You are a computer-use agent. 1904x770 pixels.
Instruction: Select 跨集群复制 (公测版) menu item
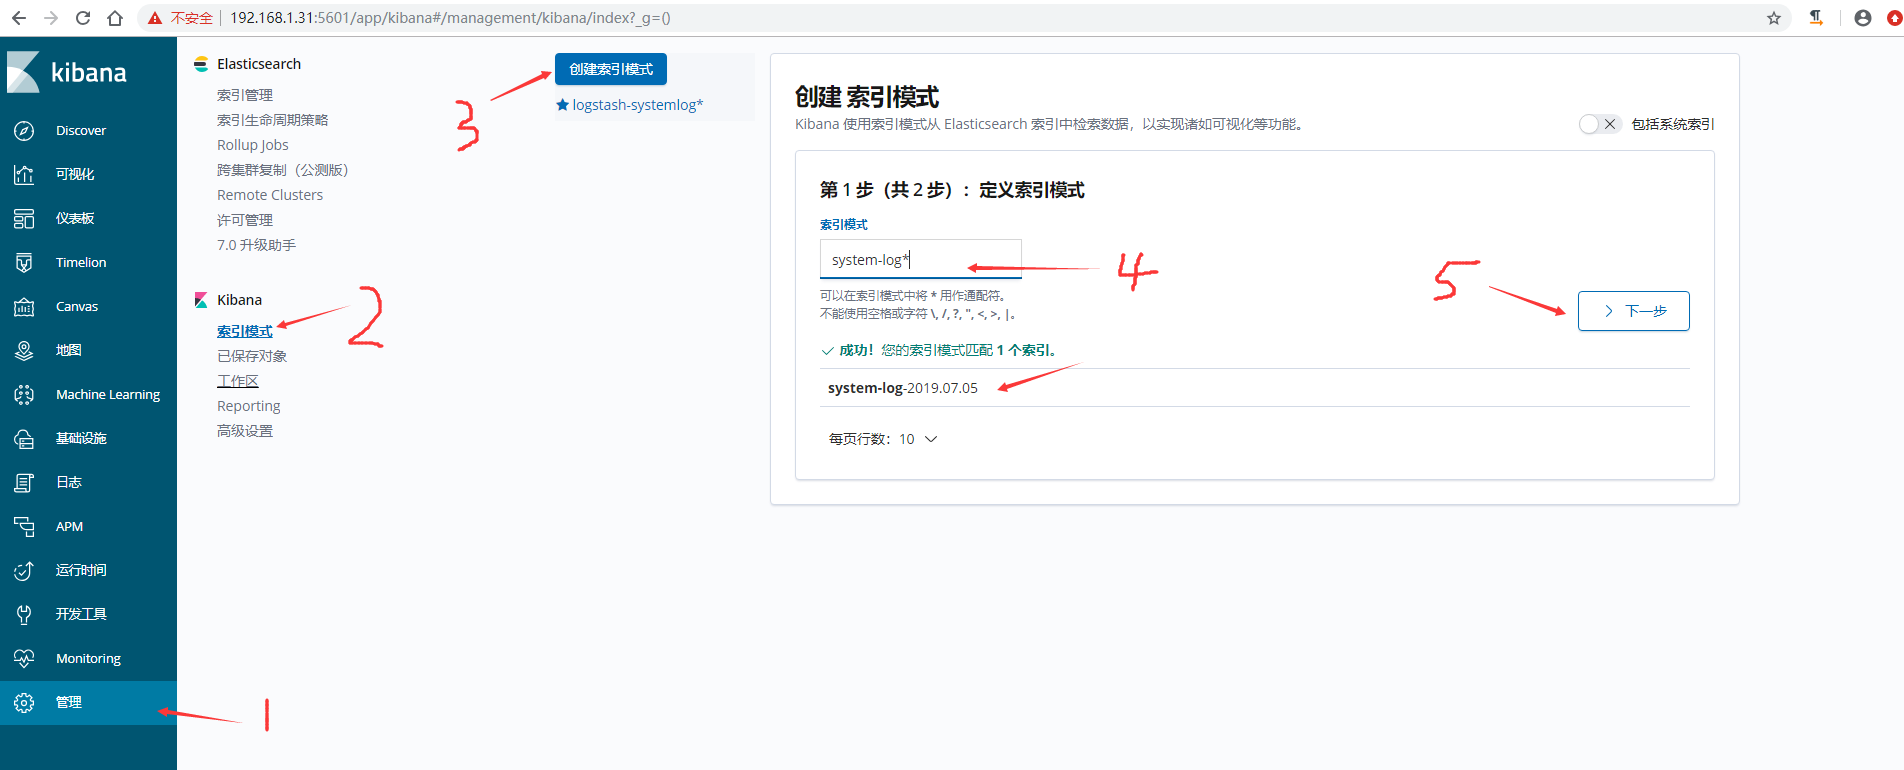tap(283, 170)
